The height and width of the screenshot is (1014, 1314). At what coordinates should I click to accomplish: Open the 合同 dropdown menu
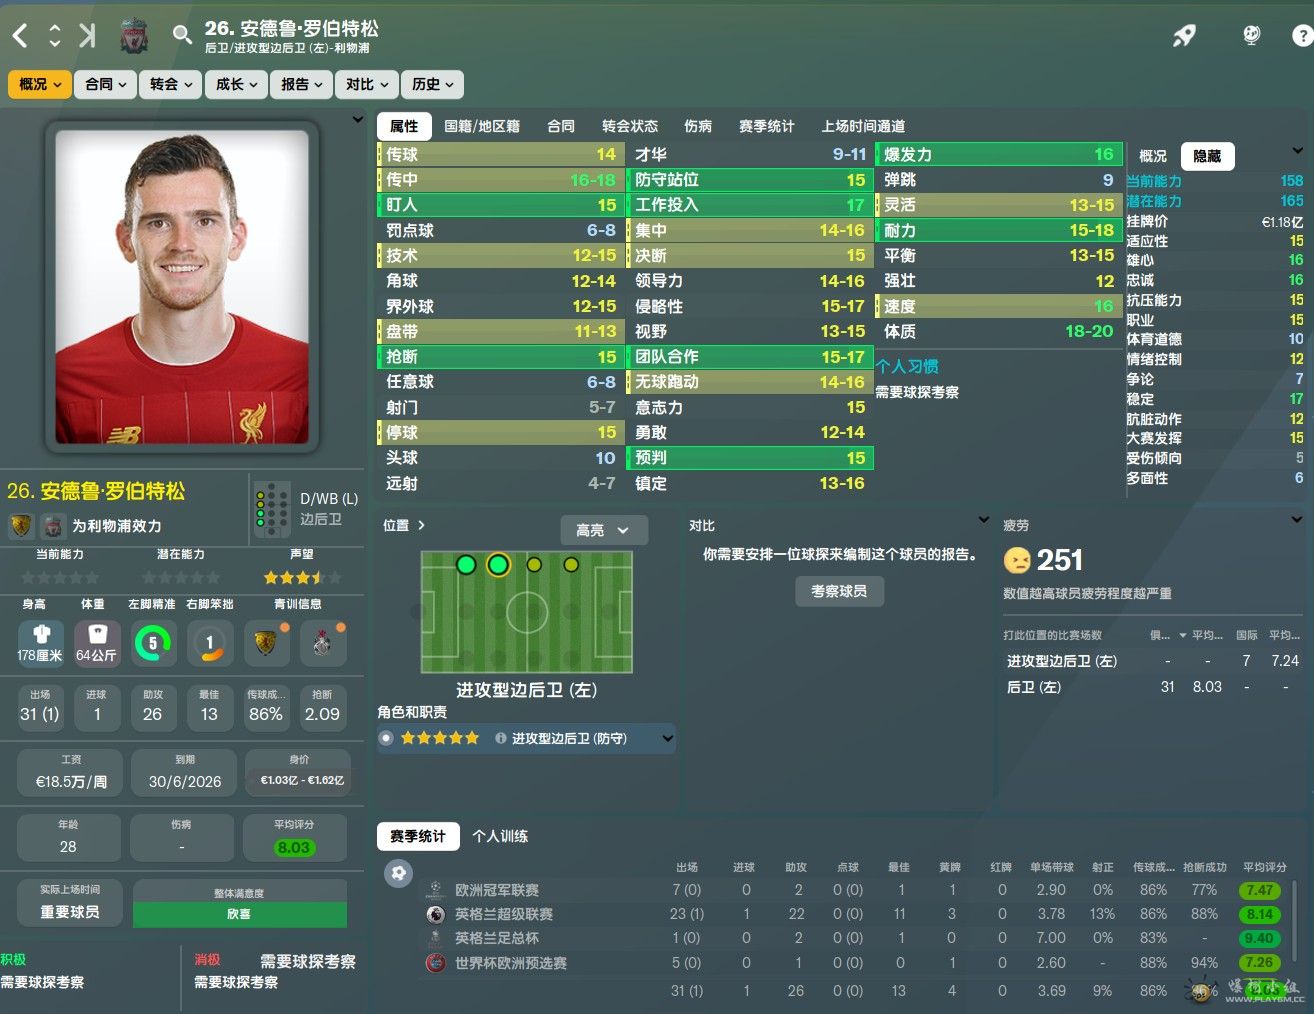pos(106,84)
